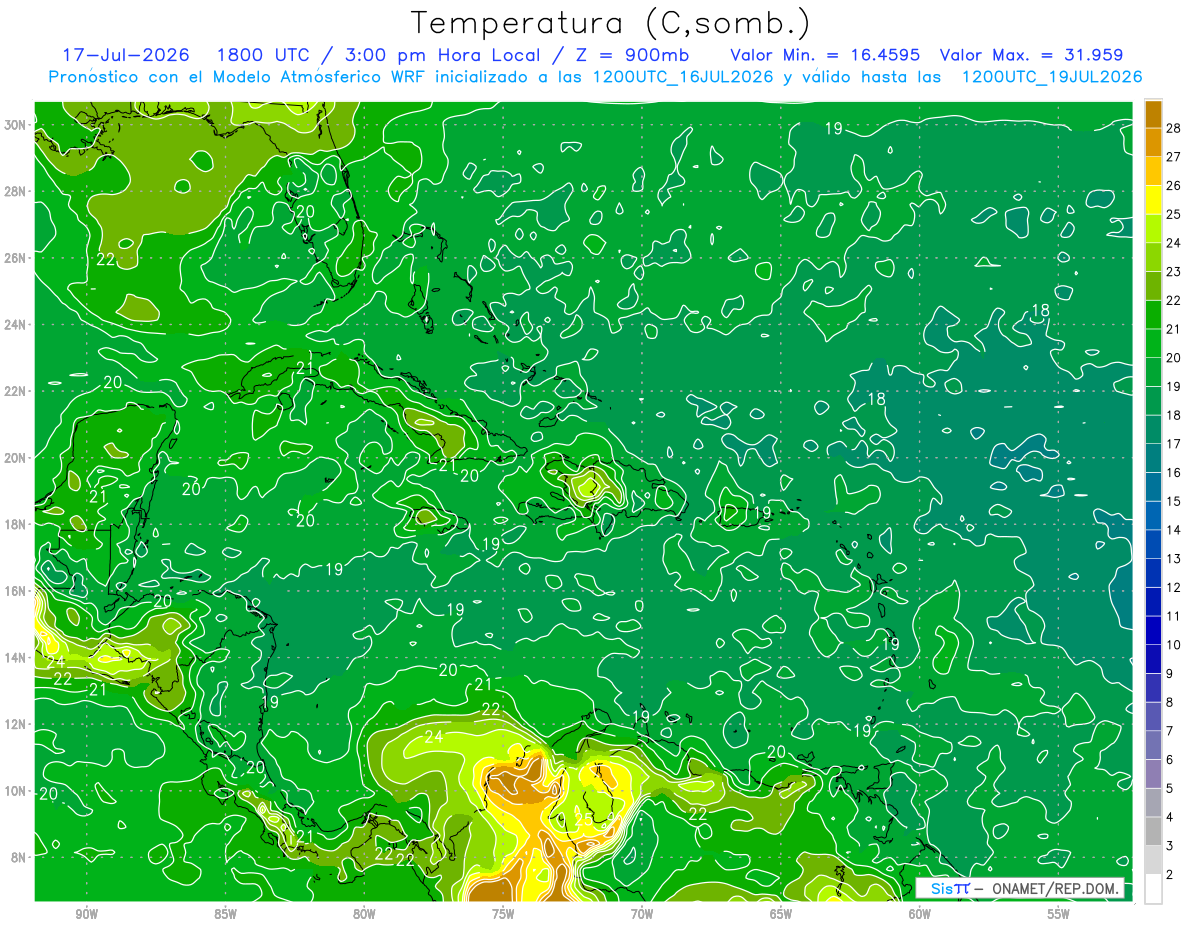Click the orange swatch between 27 and 28
The width and height of the screenshot is (1200, 927).
pyautogui.click(x=1153, y=141)
